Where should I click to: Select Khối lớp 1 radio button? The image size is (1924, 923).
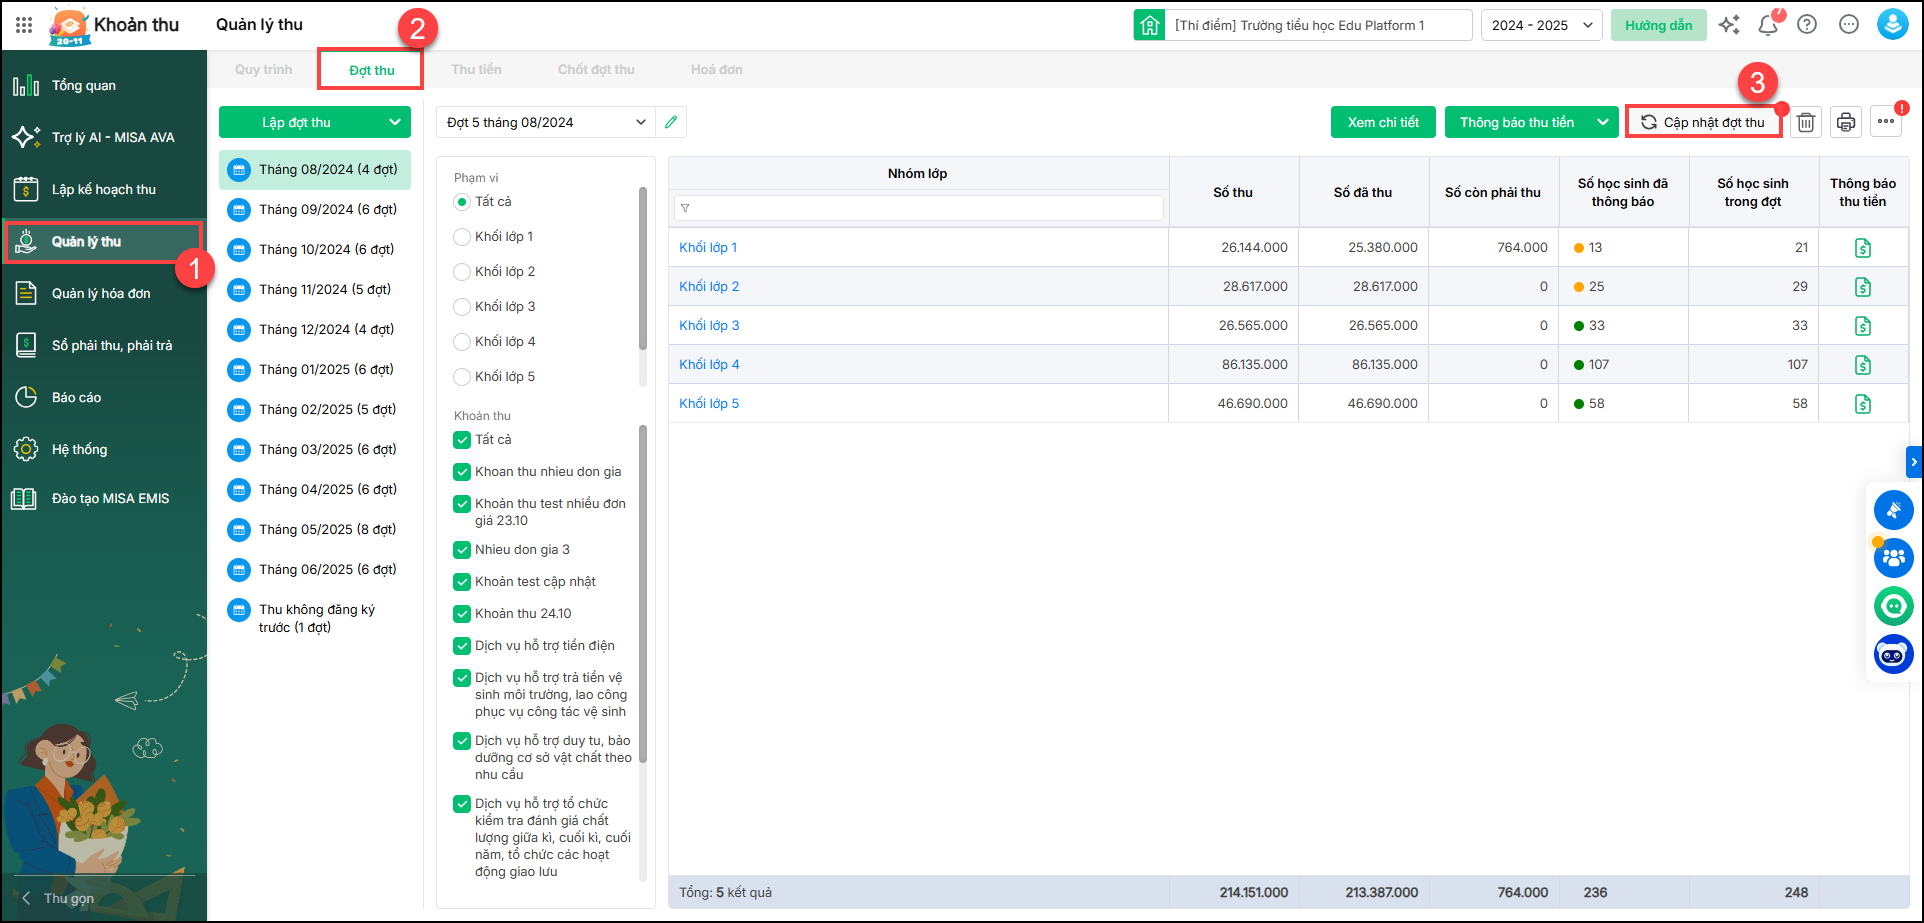[462, 237]
